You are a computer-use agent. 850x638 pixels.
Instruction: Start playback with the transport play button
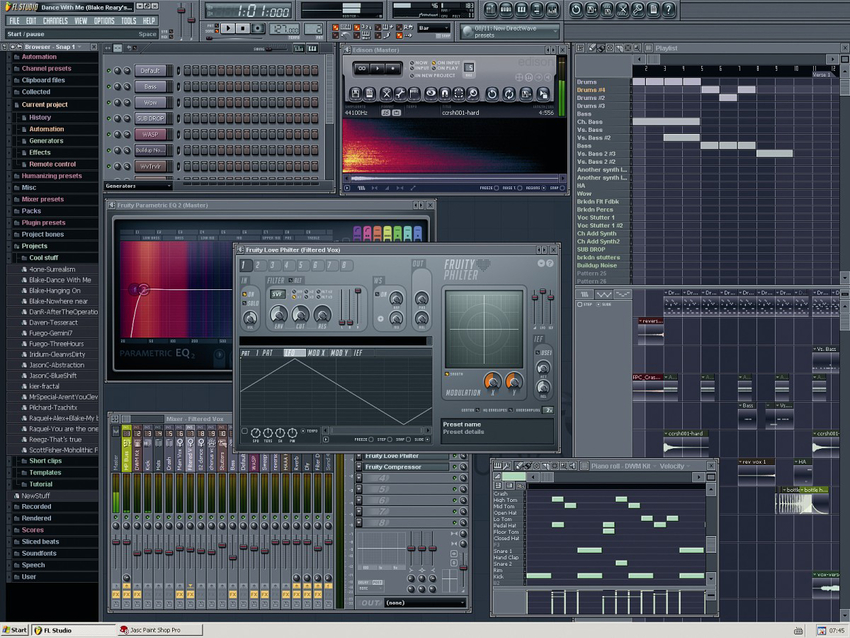pos(228,28)
